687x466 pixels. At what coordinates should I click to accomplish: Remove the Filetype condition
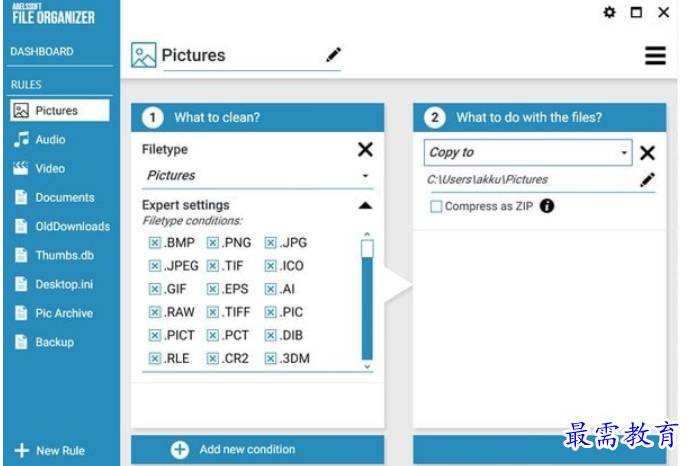[x=365, y=149]
